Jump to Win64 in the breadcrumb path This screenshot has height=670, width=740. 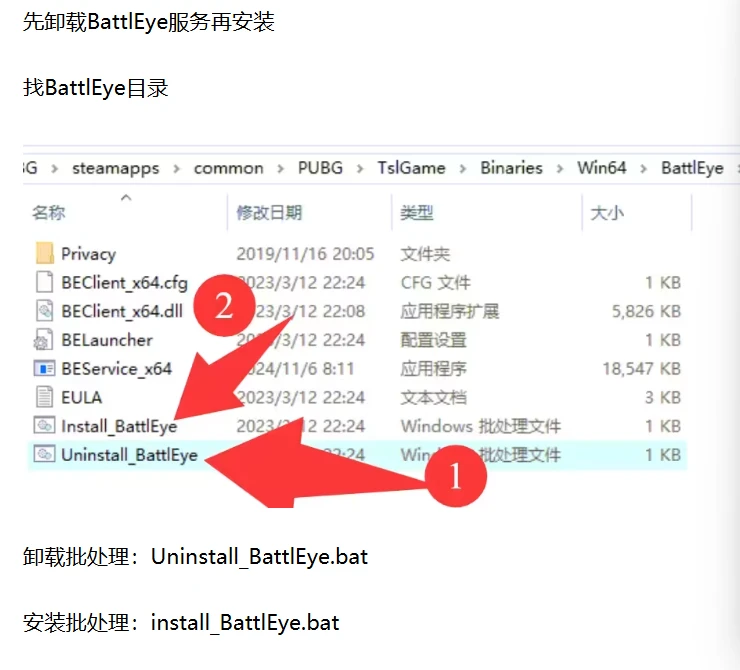(602, 168)
